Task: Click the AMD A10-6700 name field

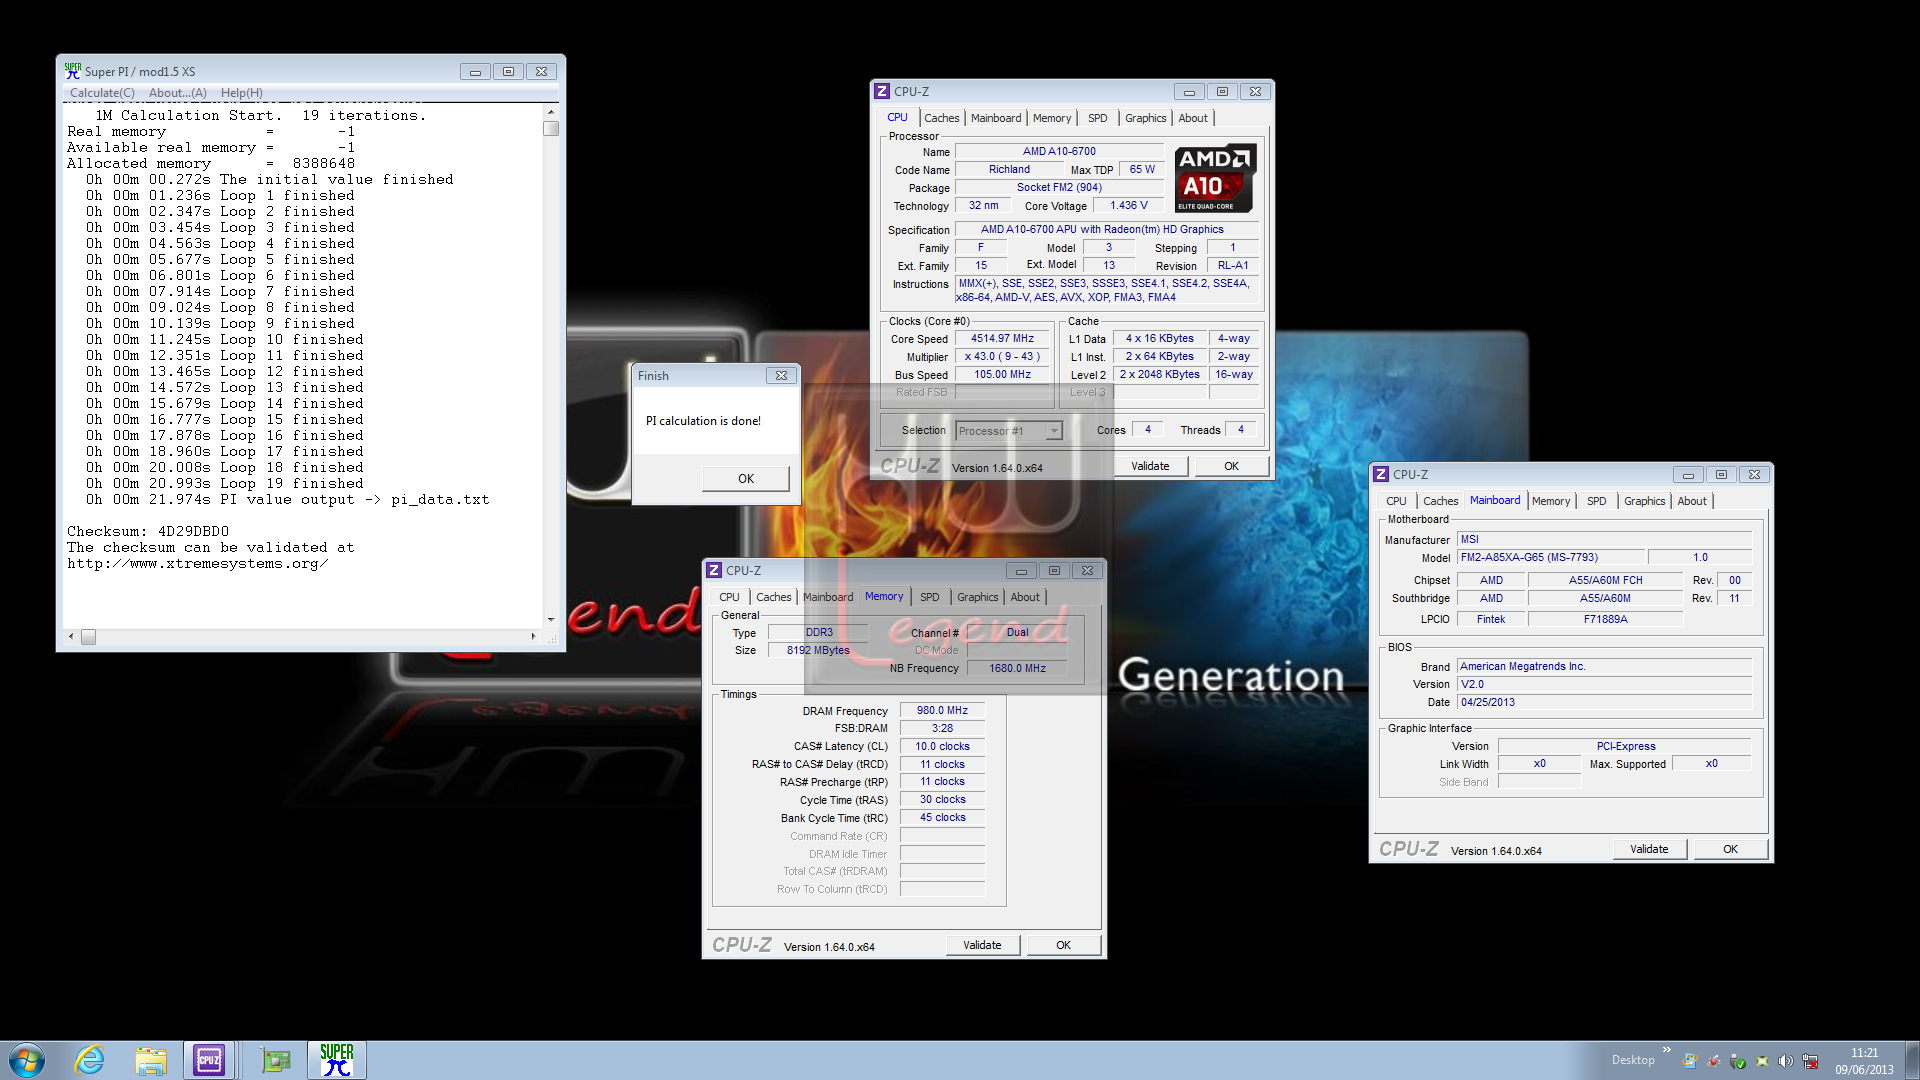Action: click(1059, 151)
